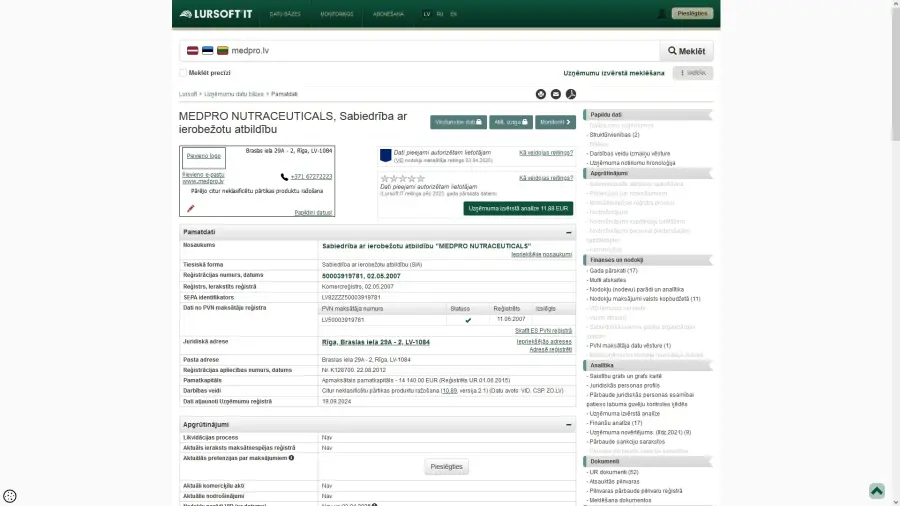This screenshot has height=506, width=900.
Task: Click the first Kā veidojas reitings link
Action: [546, 153]
